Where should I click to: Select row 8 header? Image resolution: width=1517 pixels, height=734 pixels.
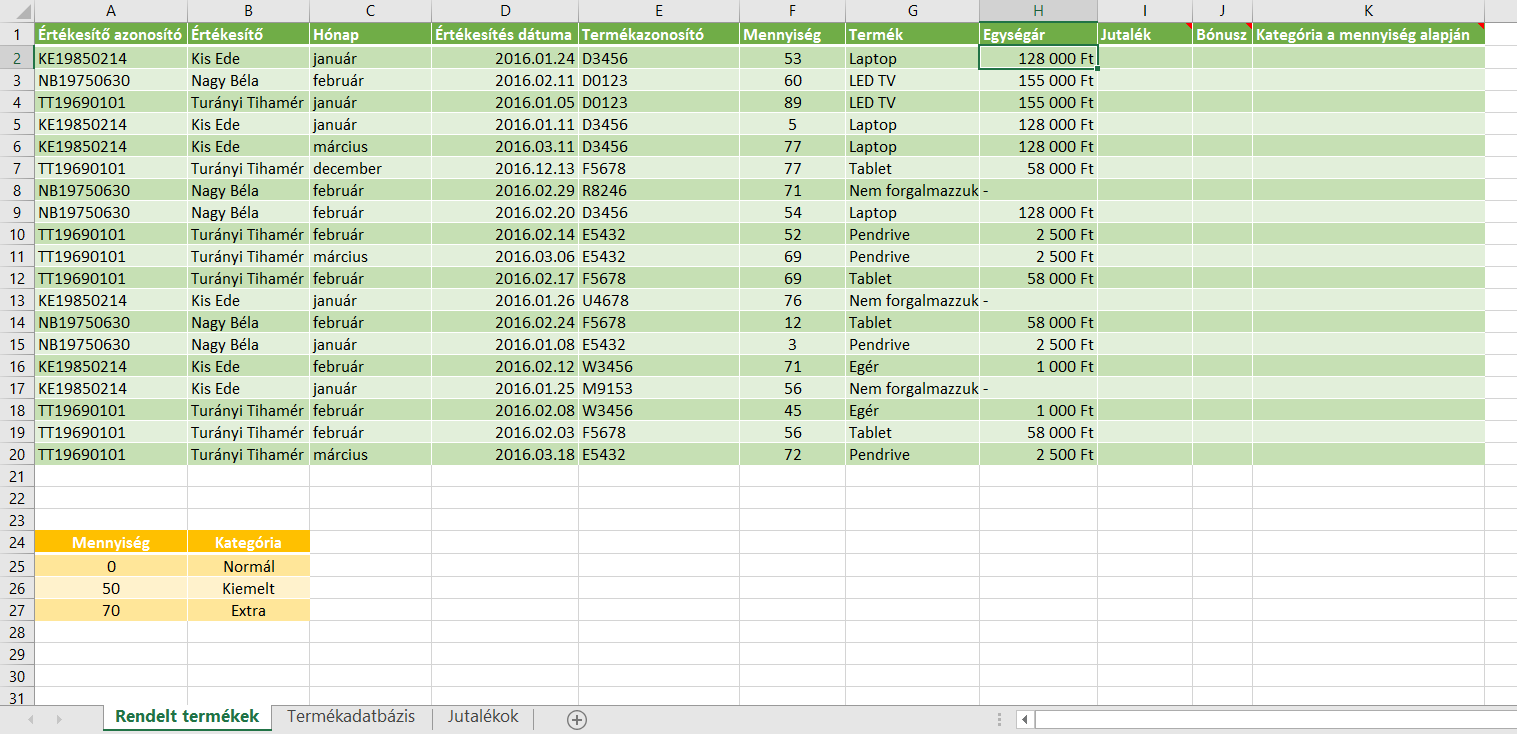pyautogui.click(x=17, y=190)
